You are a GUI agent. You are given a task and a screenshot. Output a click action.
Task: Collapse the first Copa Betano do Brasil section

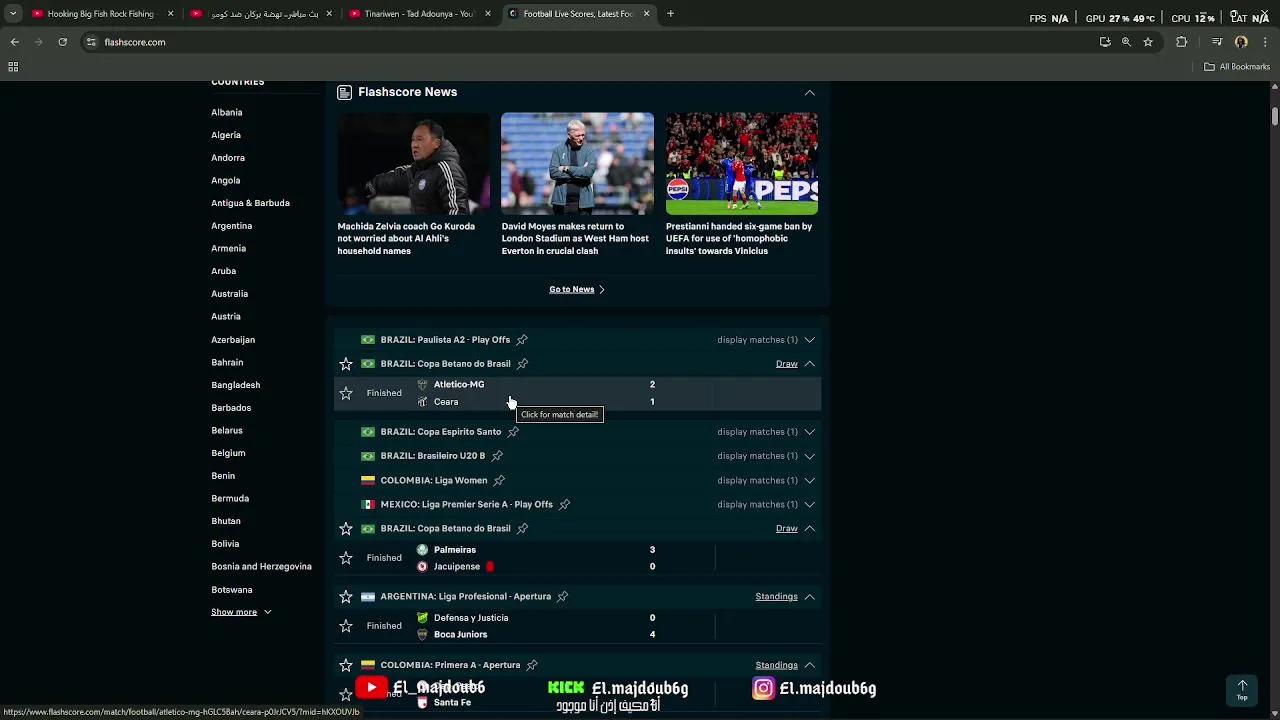[x=810, y=364]
